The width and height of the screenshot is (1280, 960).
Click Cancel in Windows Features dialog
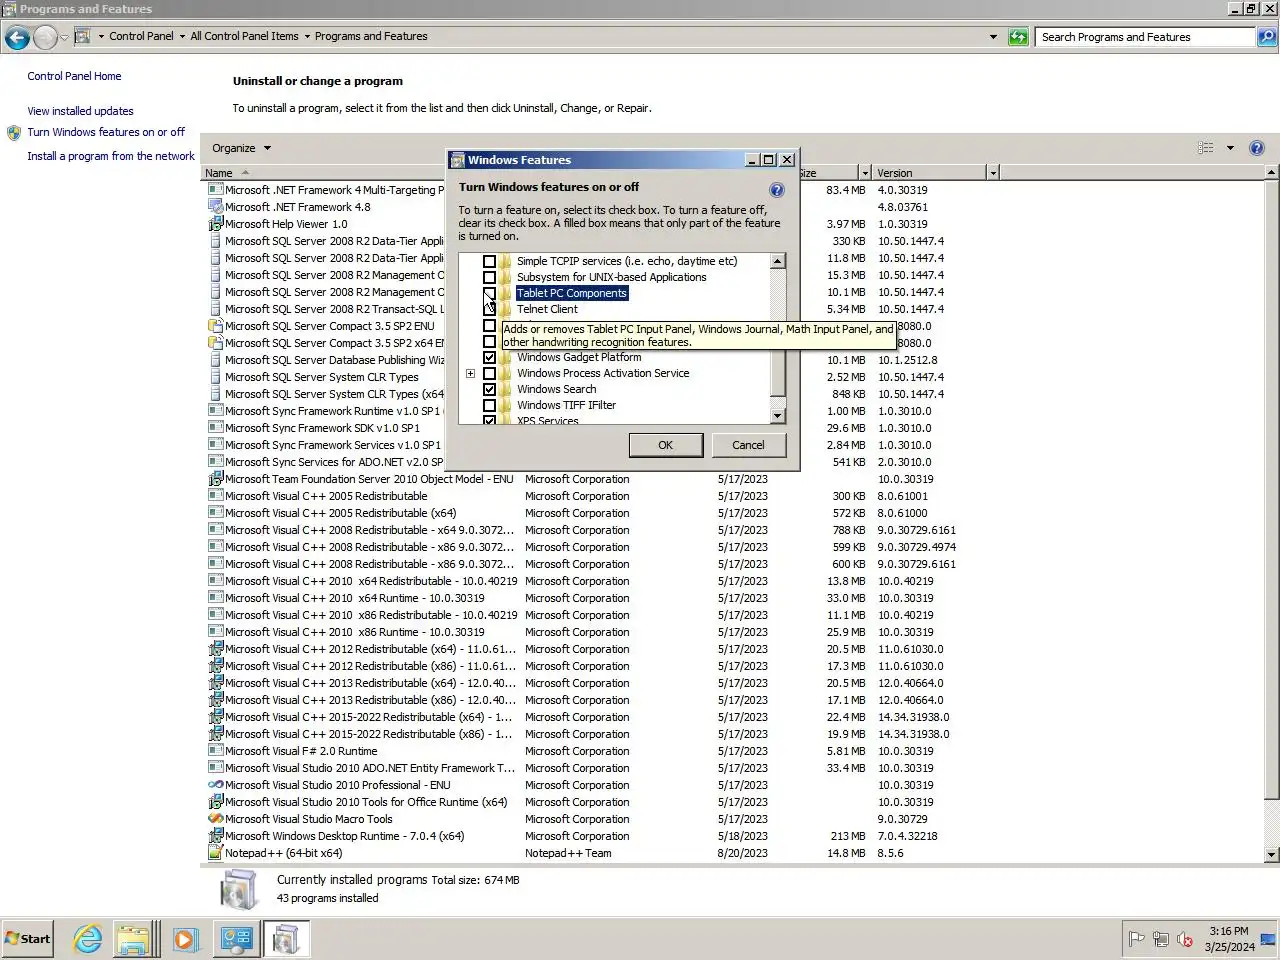point(748,445)
